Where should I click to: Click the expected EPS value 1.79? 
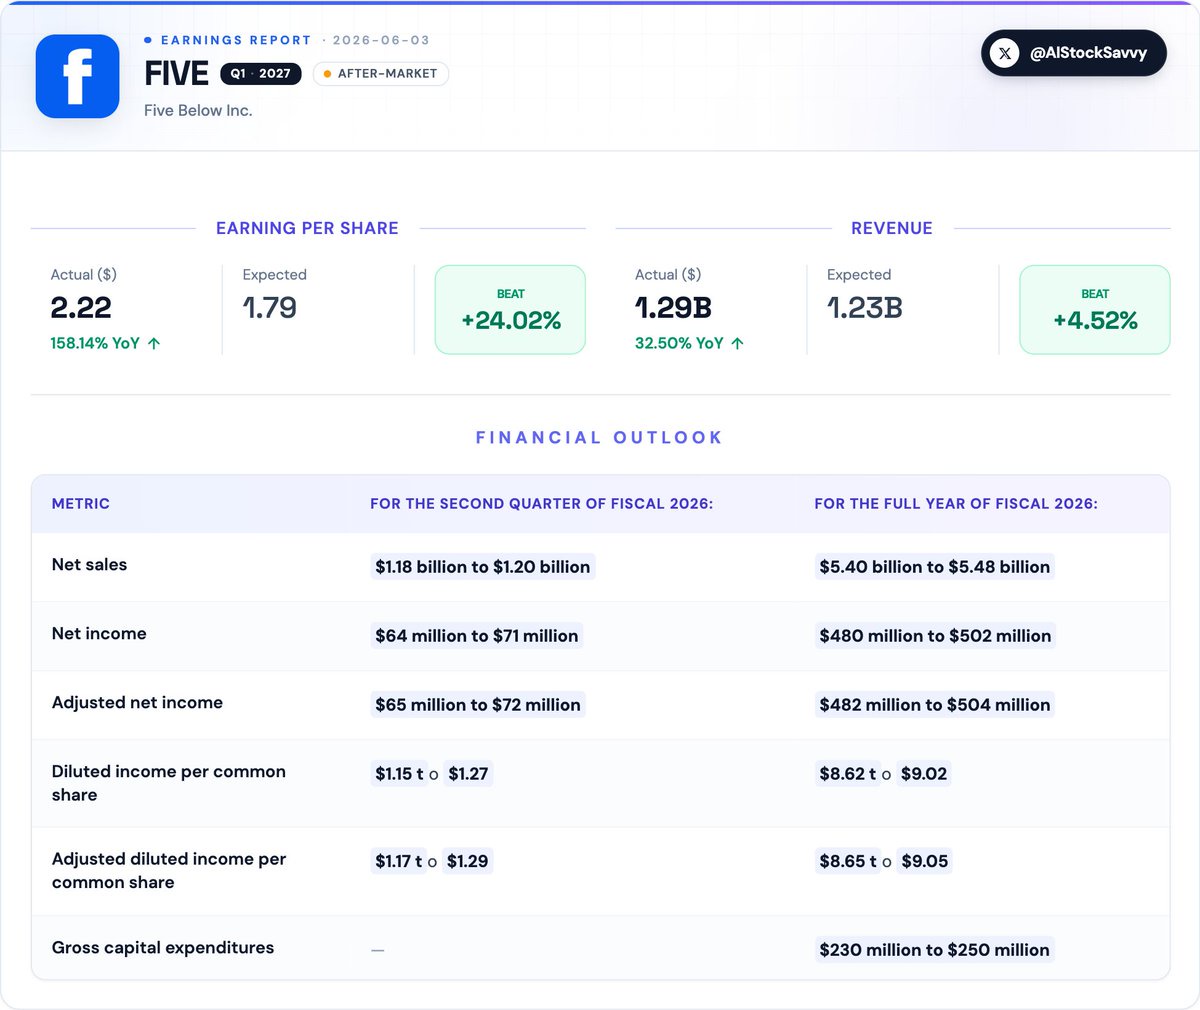tap(270, 308)
